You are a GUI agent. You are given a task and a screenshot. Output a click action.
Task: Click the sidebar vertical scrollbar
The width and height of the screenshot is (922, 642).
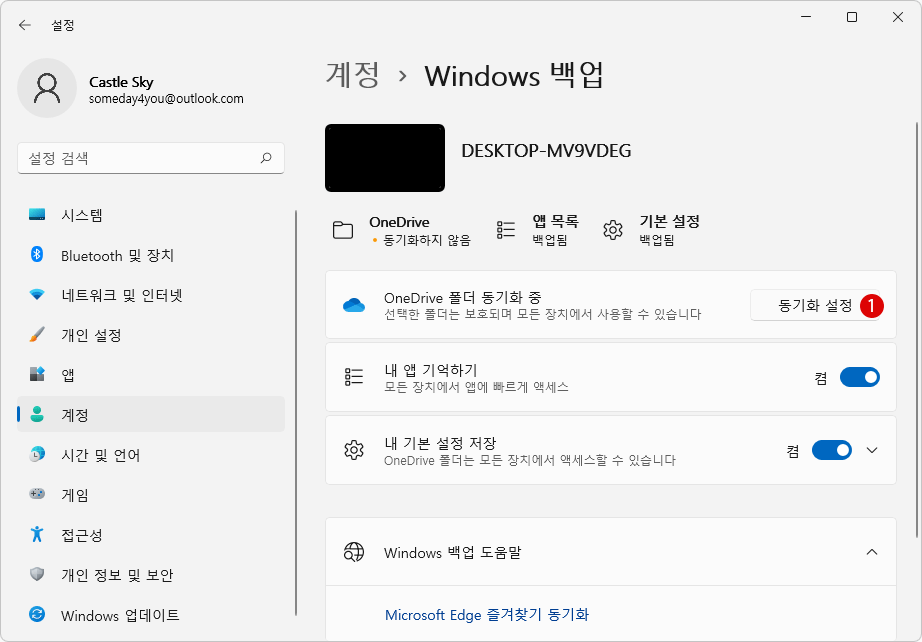pos(296,412)
